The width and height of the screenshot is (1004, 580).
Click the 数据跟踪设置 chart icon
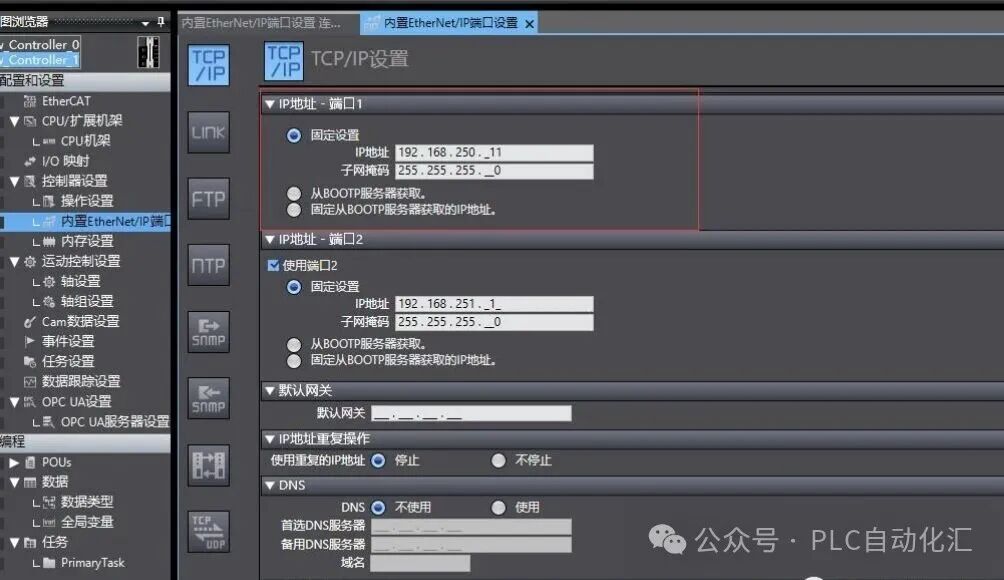pyautogui.click(x=30, y=382)
